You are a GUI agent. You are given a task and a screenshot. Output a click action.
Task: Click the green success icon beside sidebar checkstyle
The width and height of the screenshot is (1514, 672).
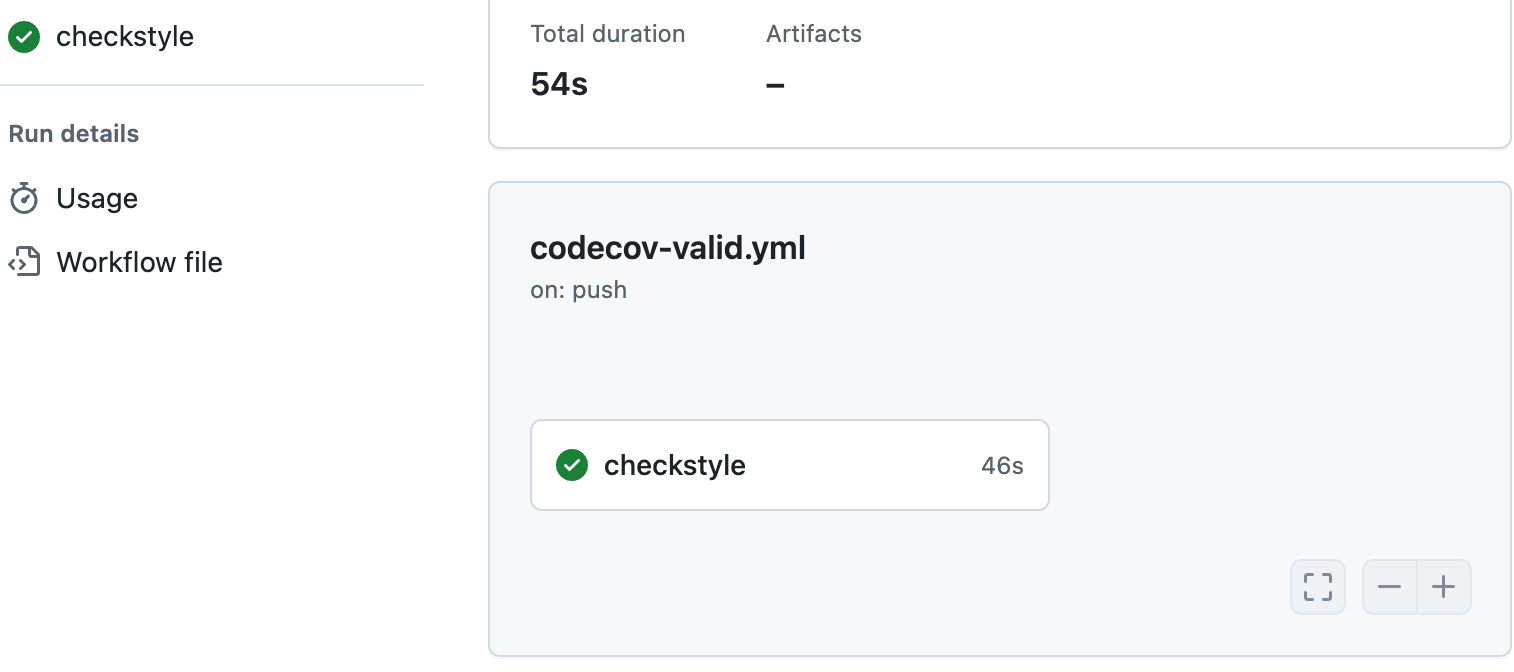24,37
